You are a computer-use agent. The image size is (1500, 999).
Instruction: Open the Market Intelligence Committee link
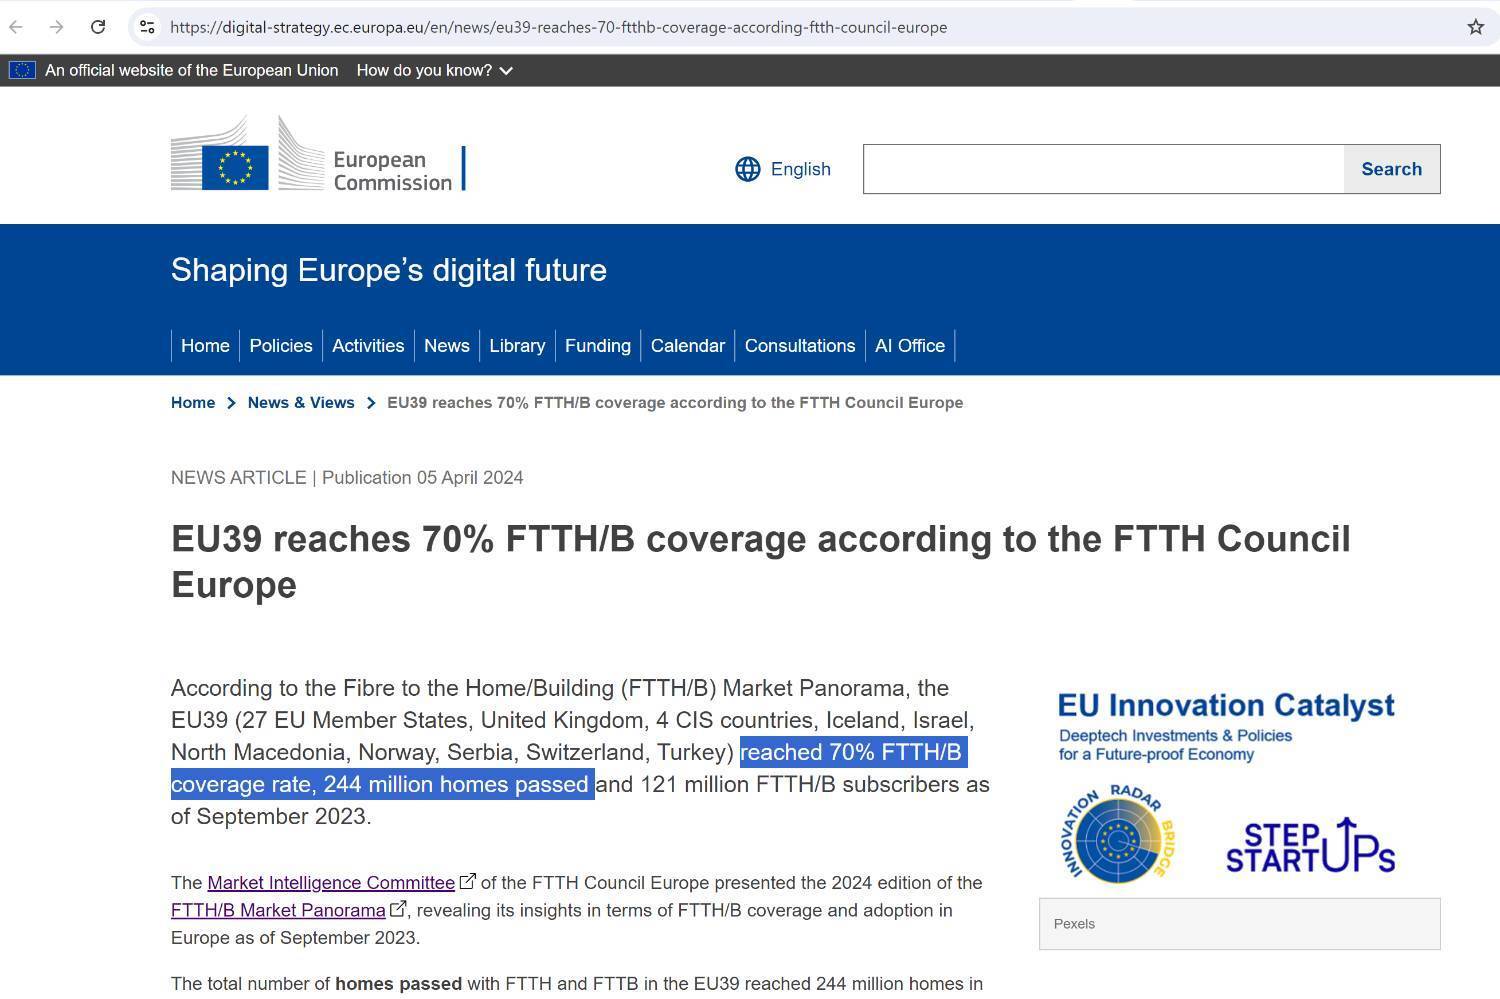[x=330, y=883]
